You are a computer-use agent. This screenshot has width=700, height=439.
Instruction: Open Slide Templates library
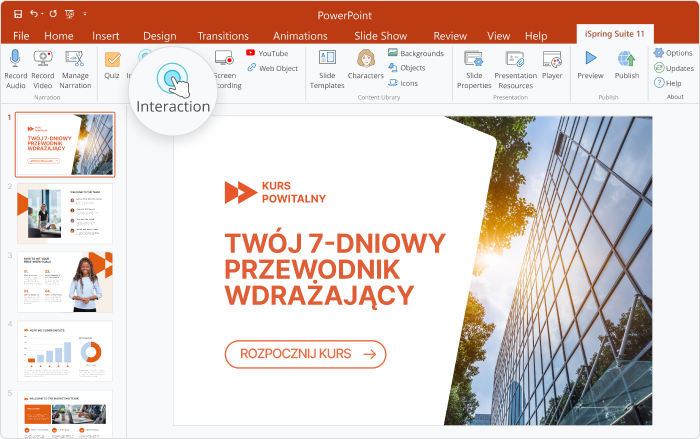coord(327,69)
